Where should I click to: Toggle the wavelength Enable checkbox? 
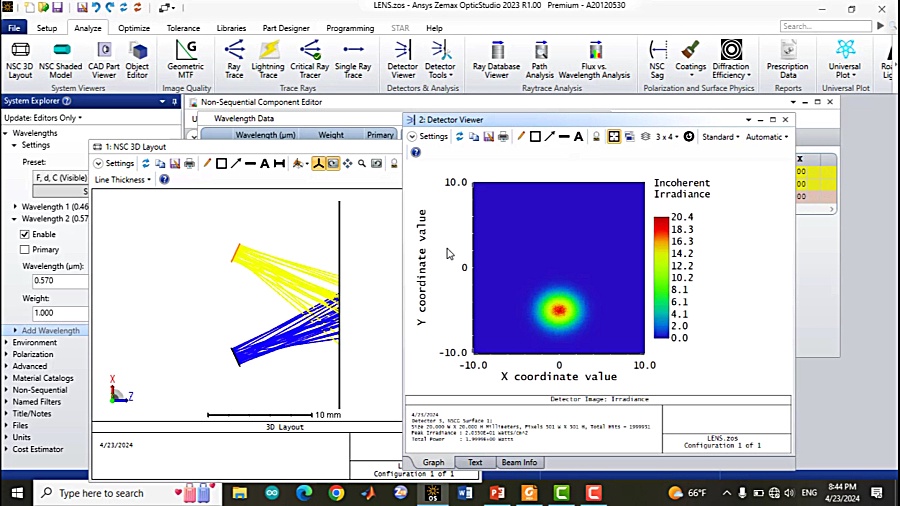(x=24, y=234)
